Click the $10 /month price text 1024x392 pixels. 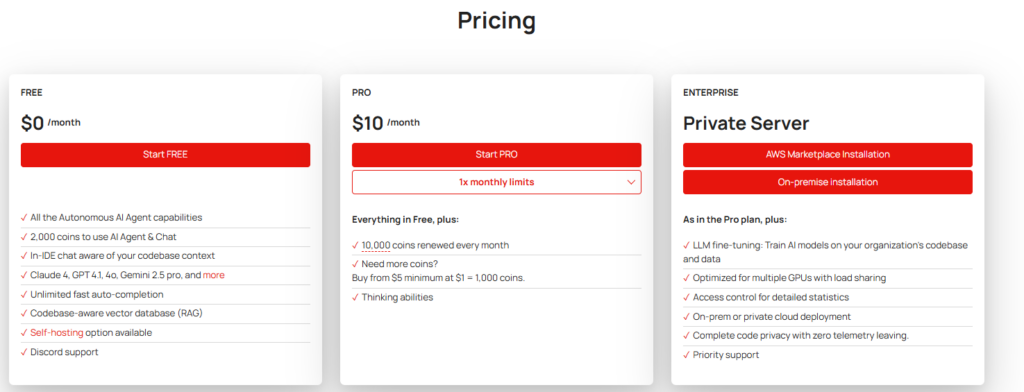coord(386,123)
